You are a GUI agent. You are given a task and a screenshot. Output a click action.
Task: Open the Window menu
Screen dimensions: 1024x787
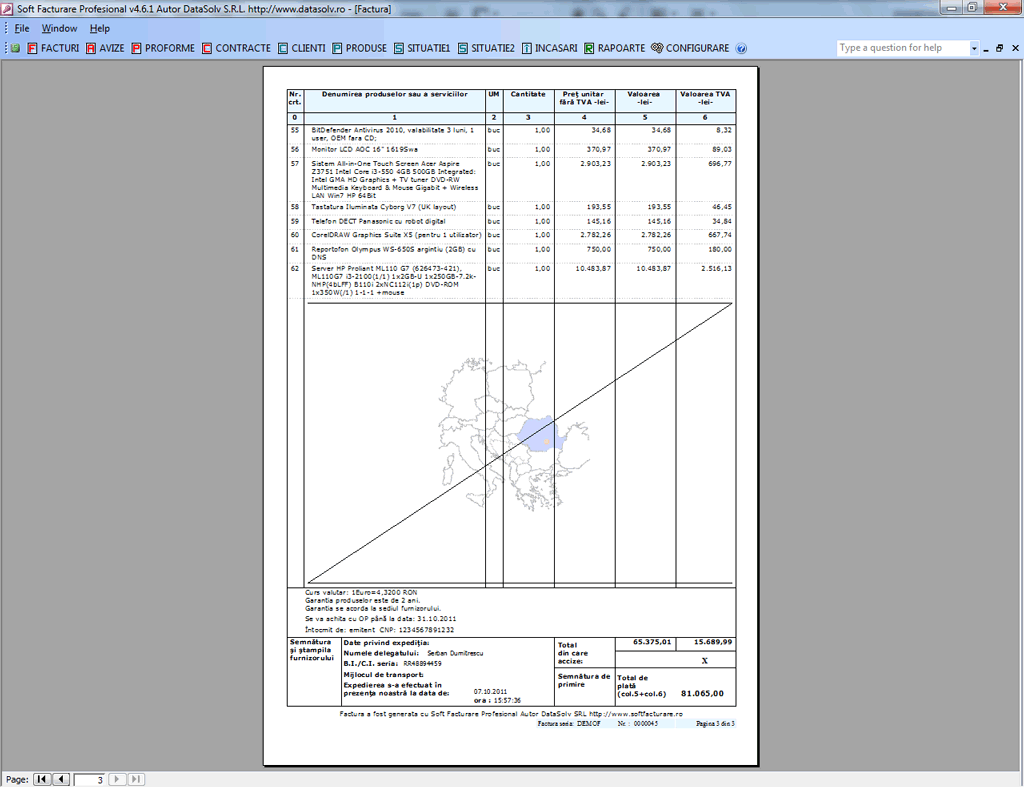tap(59, 28)
